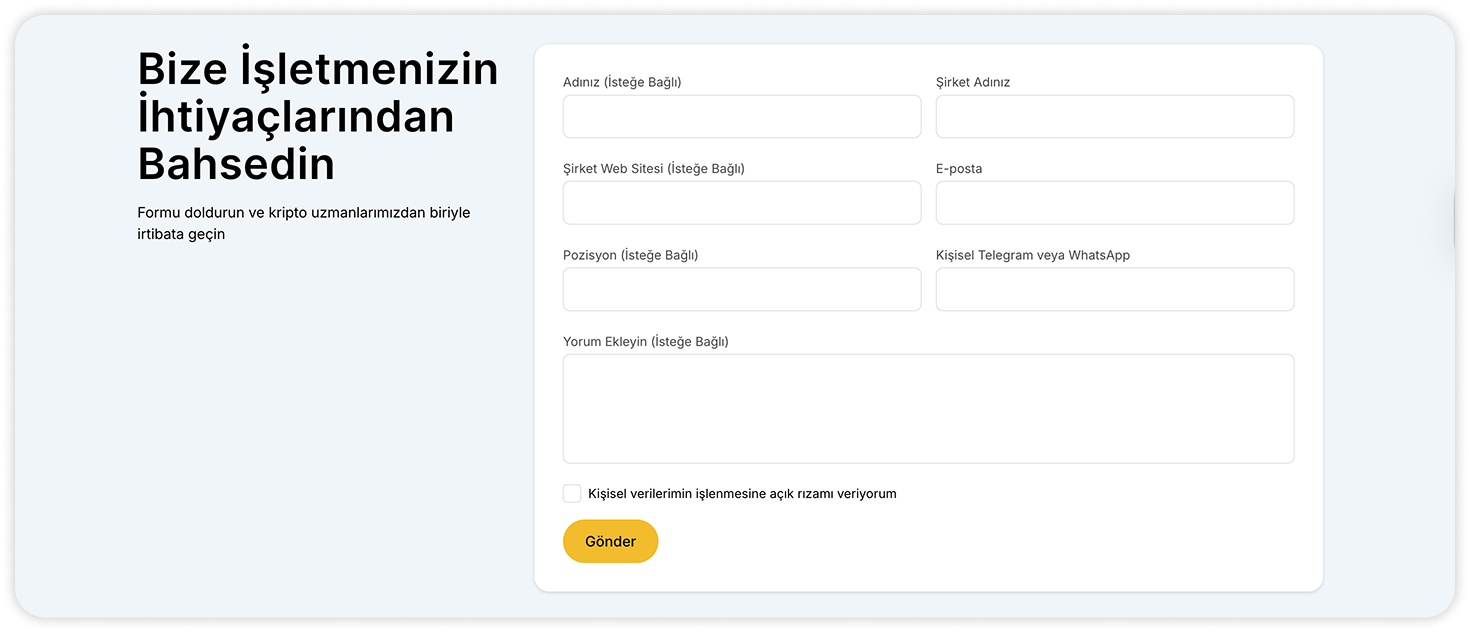Click inside the Yorum Ekleyin comment box
Viewport: 1470px width, 633px height.
coord(928,408)
